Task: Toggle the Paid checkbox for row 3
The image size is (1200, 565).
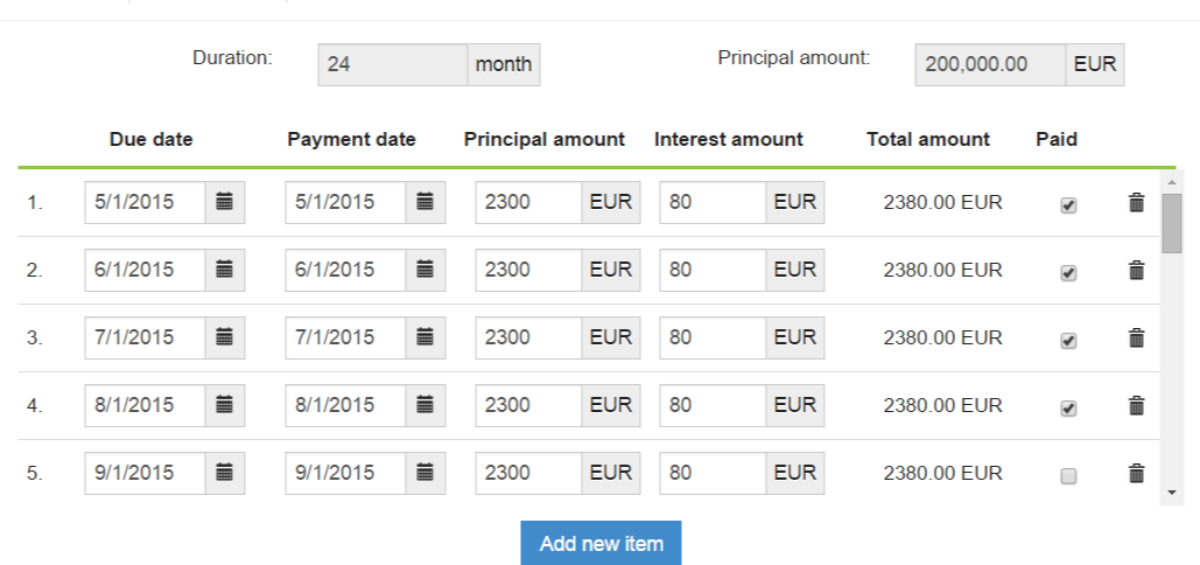Action: point(1068,341)
